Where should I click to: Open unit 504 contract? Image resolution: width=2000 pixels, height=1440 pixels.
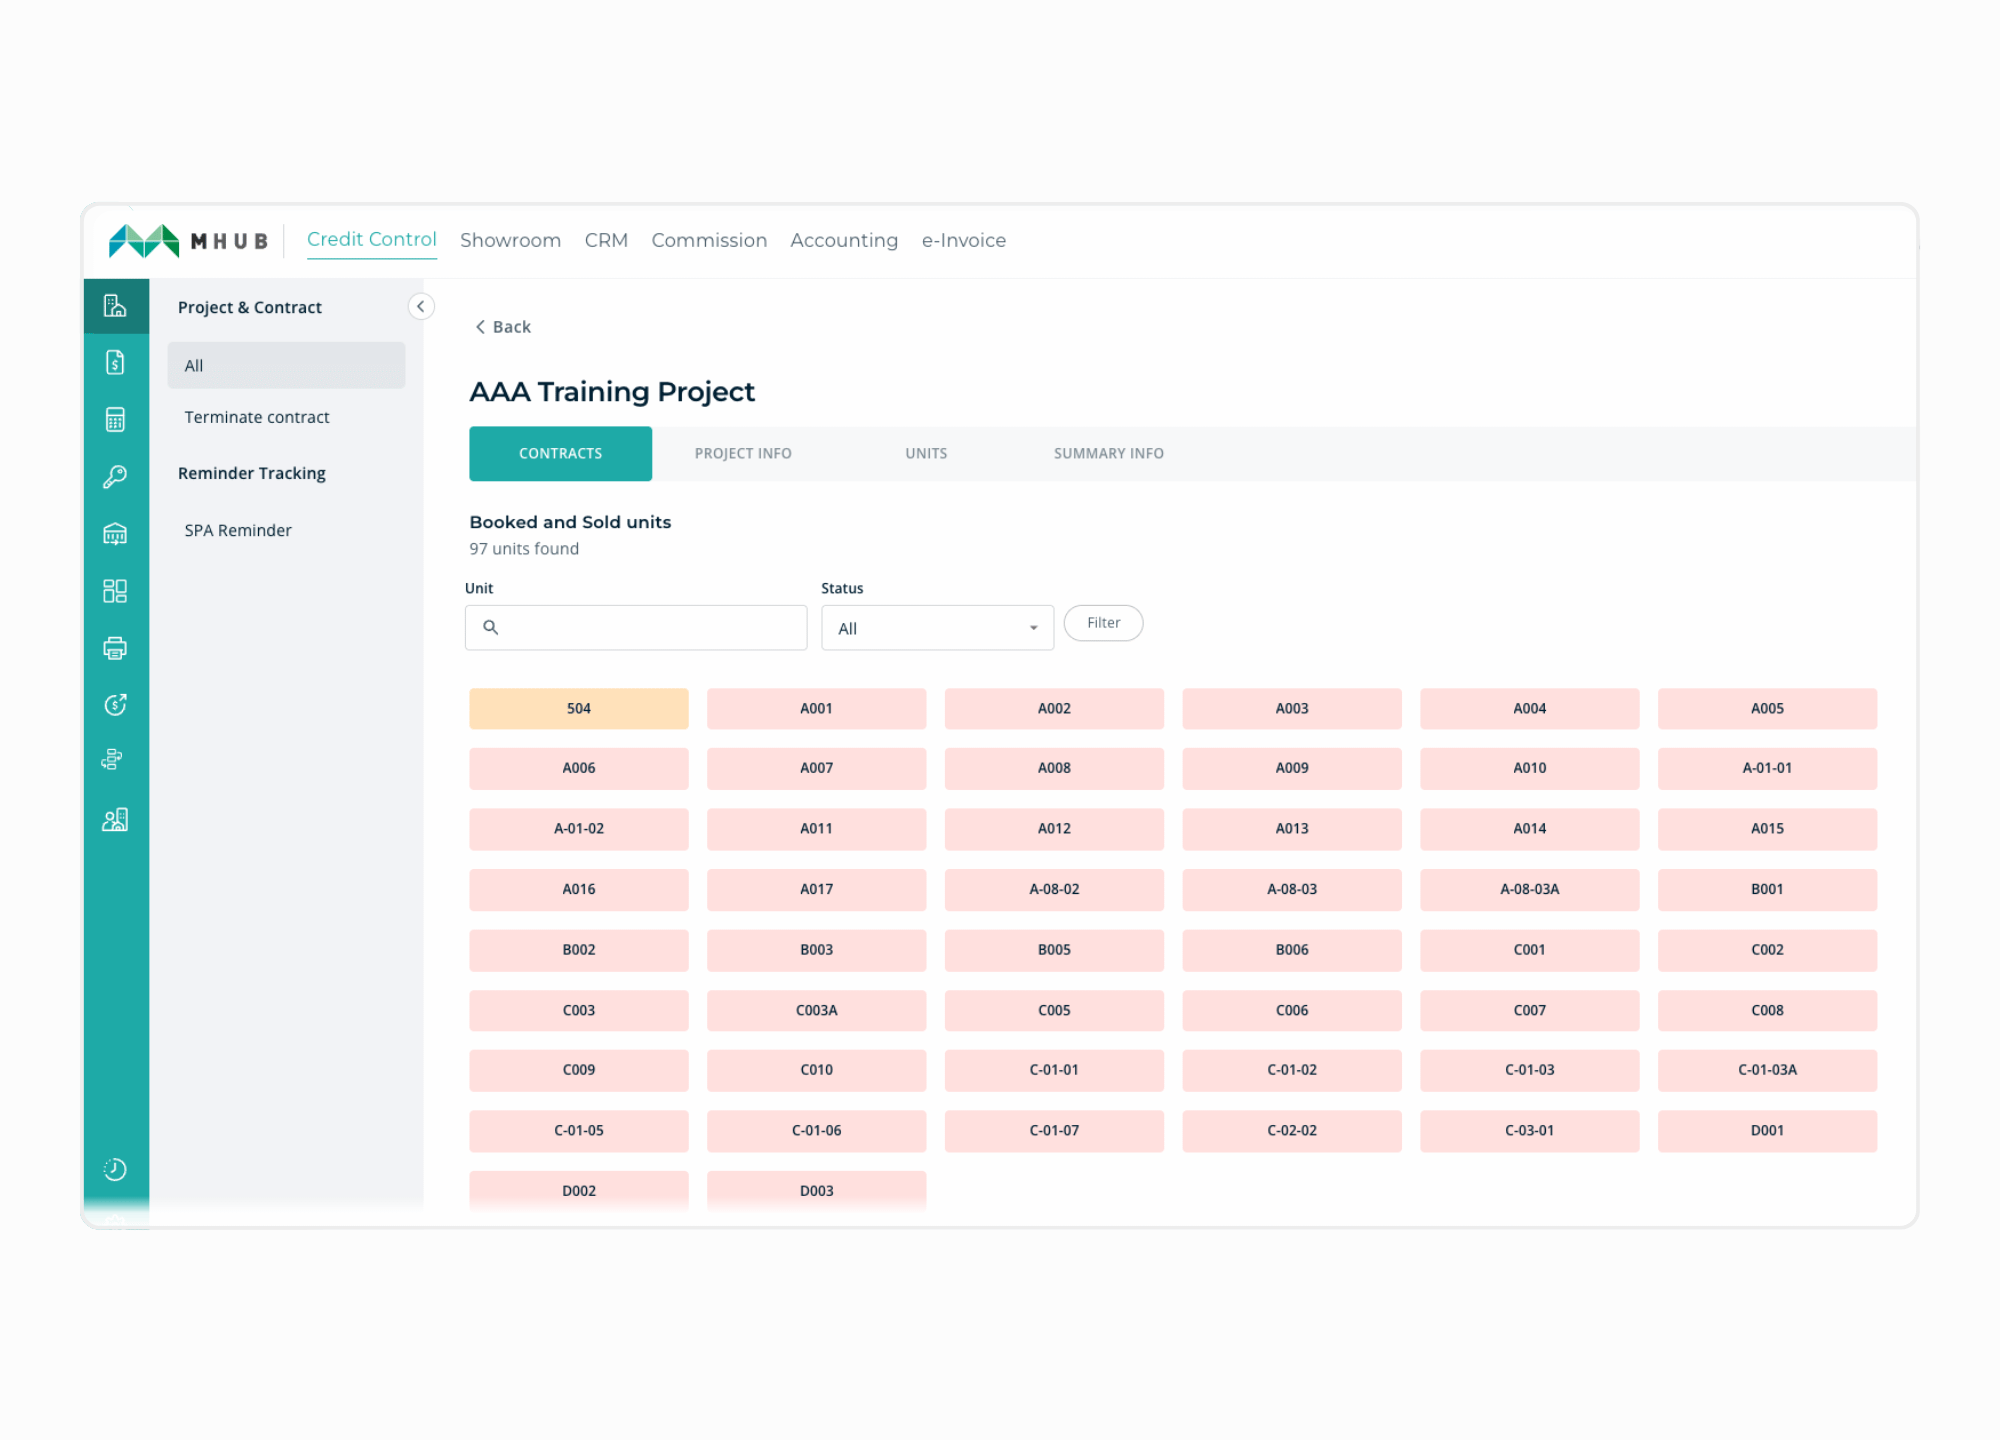tap(579, 708)
